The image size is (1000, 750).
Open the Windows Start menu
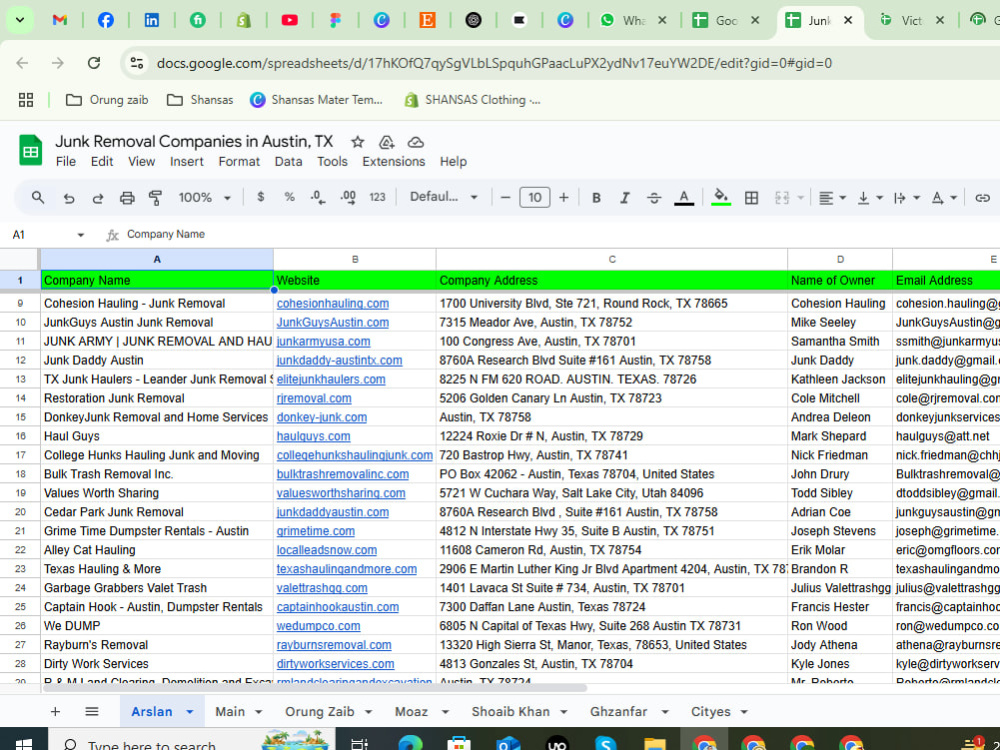tap(24, 744)
